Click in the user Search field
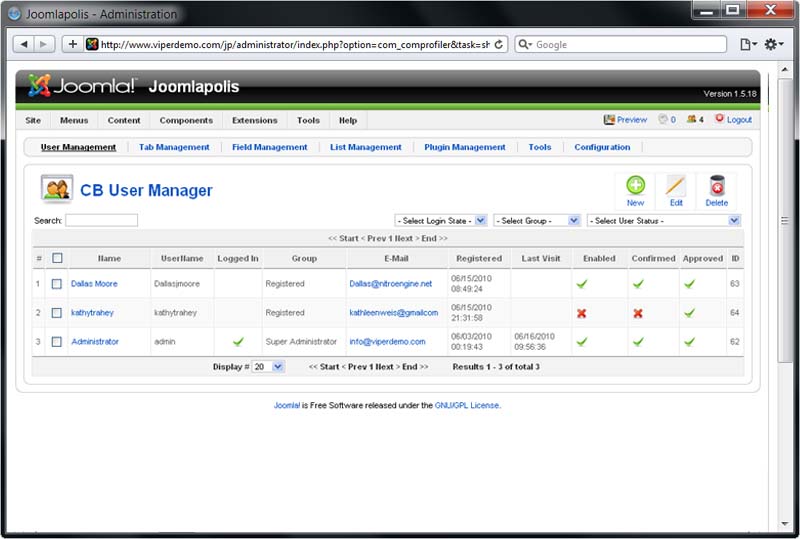This screenshot has height=539, width=800. pyautogui.click(x=102, y=220)
